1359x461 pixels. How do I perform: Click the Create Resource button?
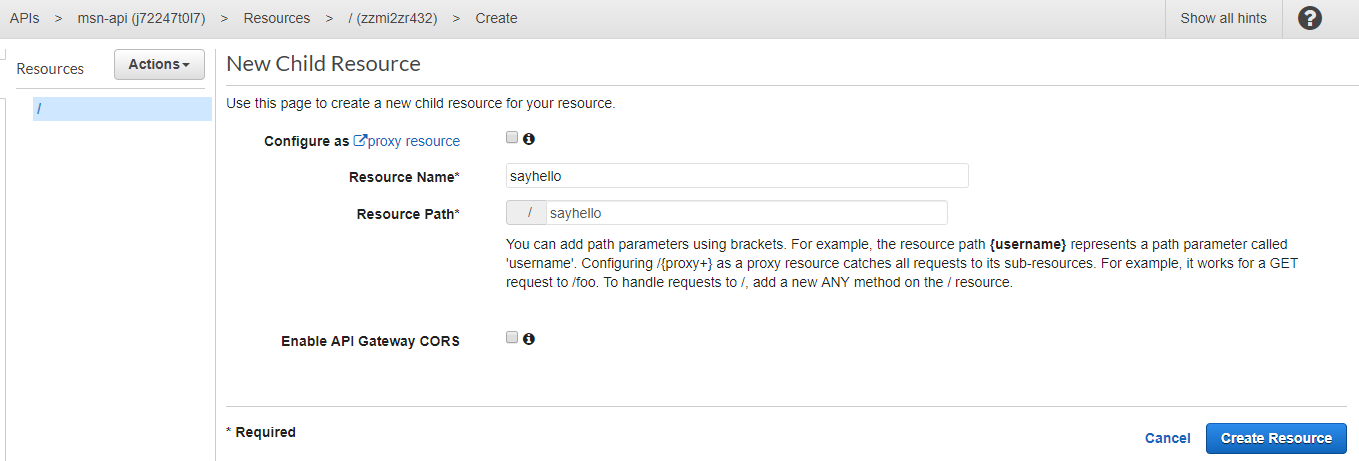click(1276, 438)
